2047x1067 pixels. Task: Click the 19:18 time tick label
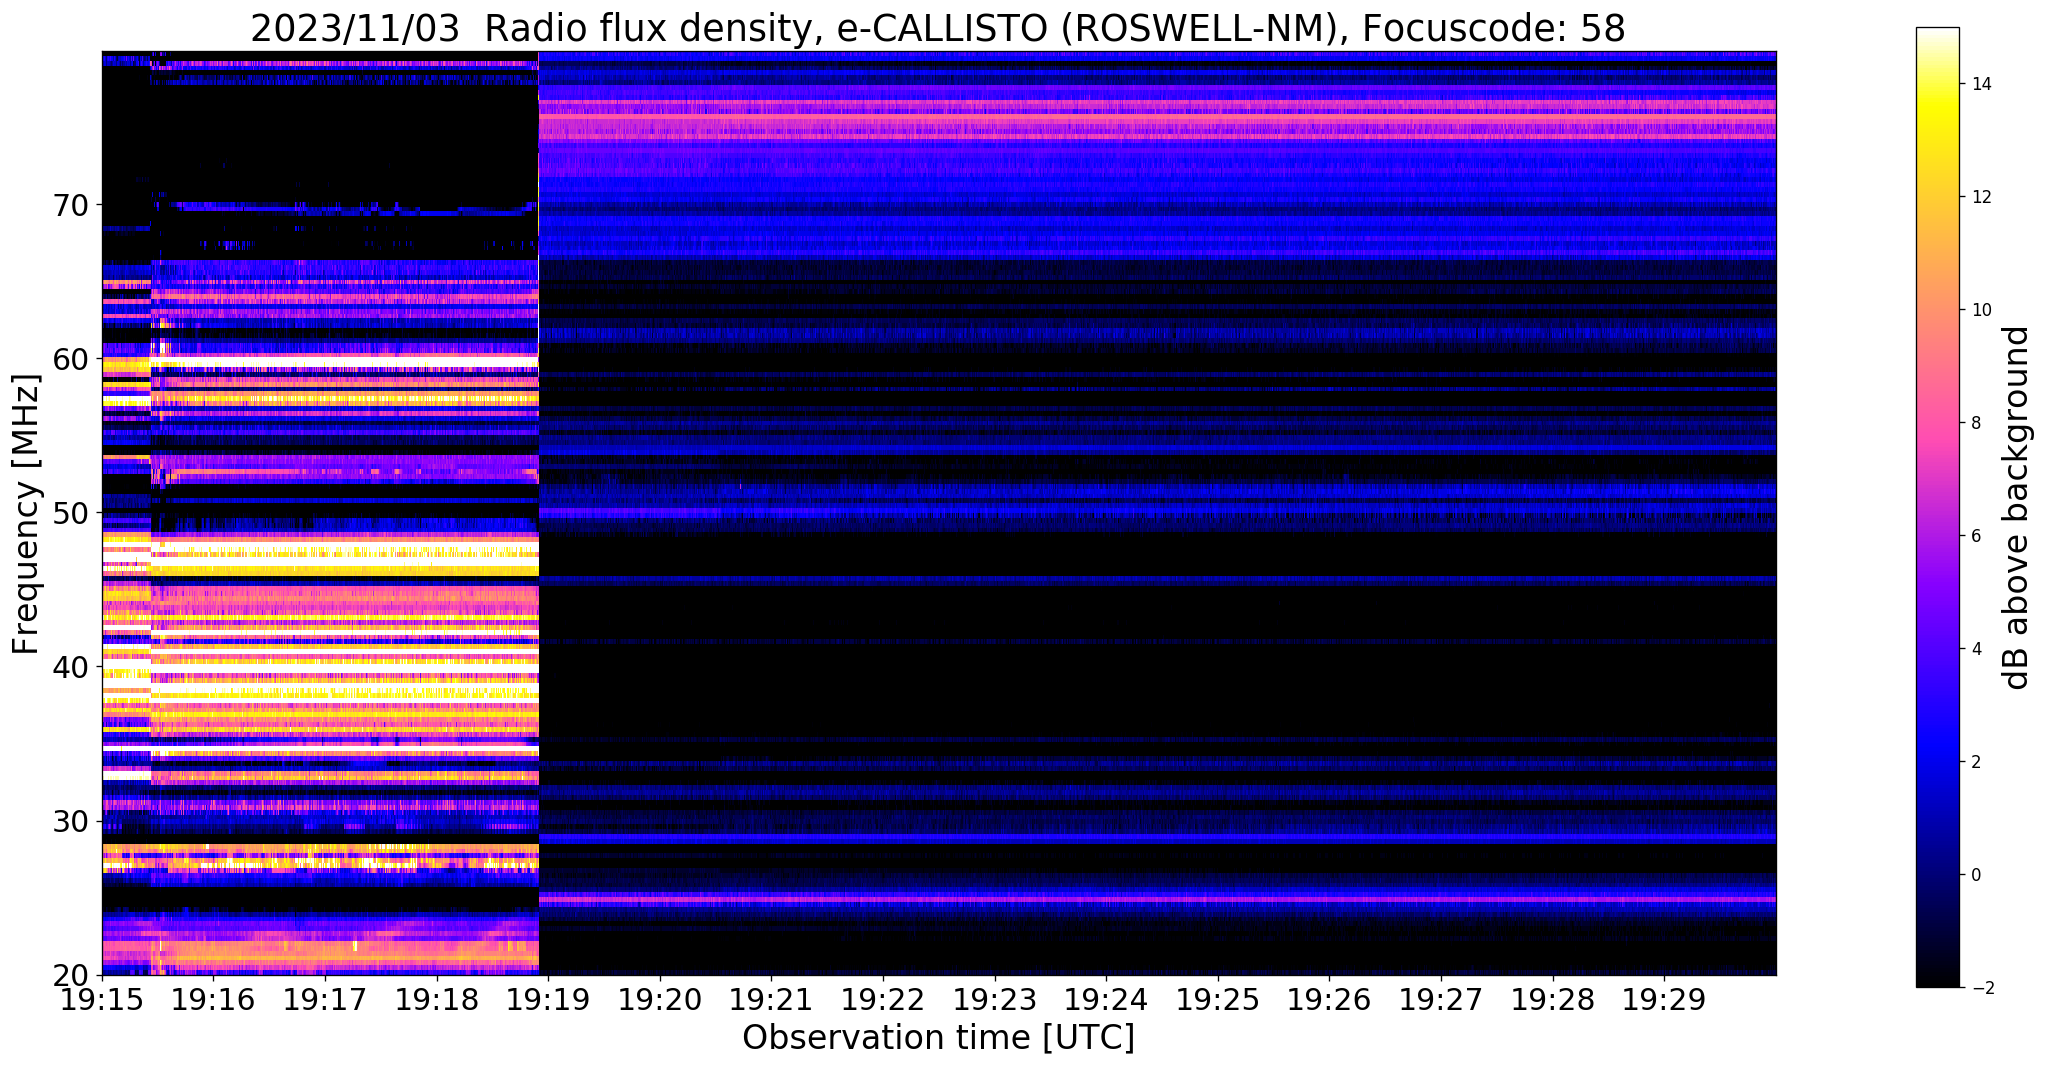[437, 1000]
